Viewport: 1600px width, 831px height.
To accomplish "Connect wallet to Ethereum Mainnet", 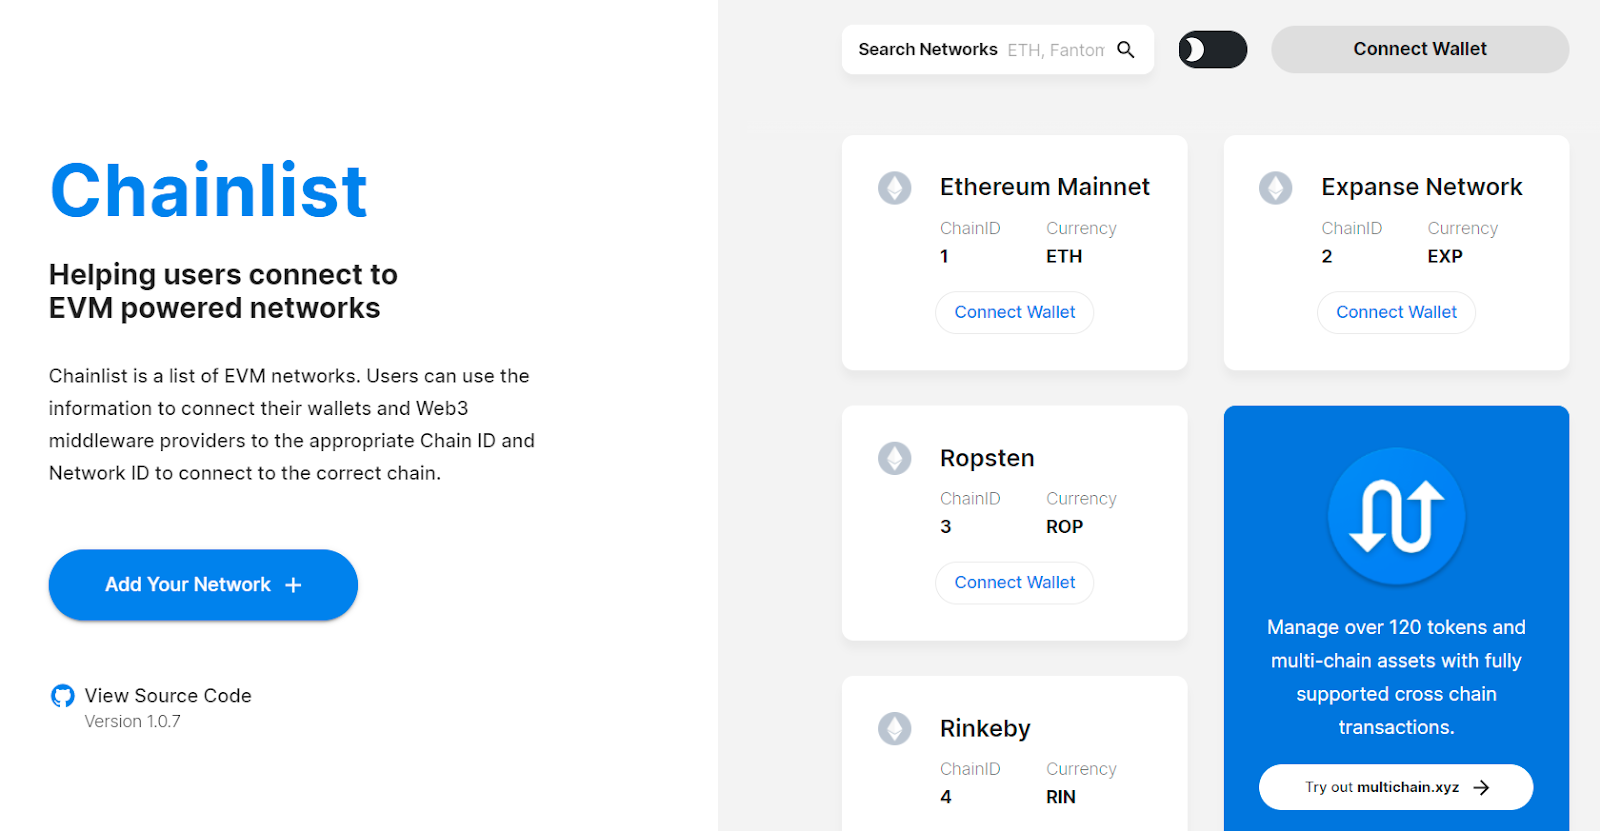I will click(1014, 312).
